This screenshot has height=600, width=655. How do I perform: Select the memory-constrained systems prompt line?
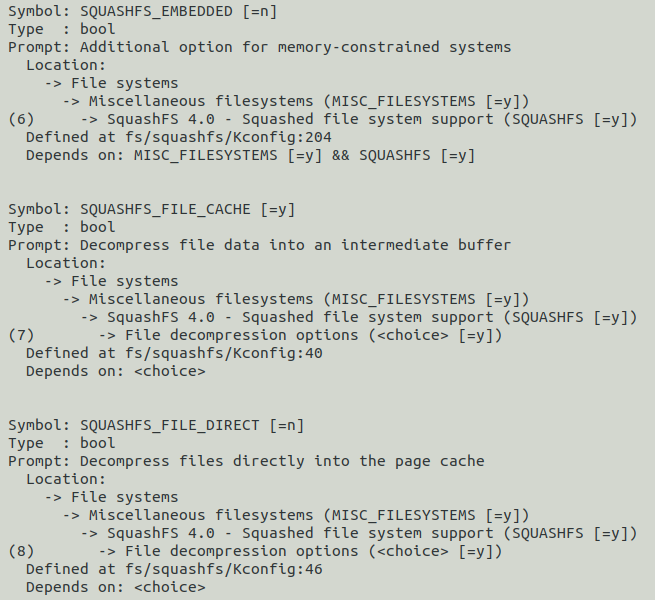(x=260, y=47)
